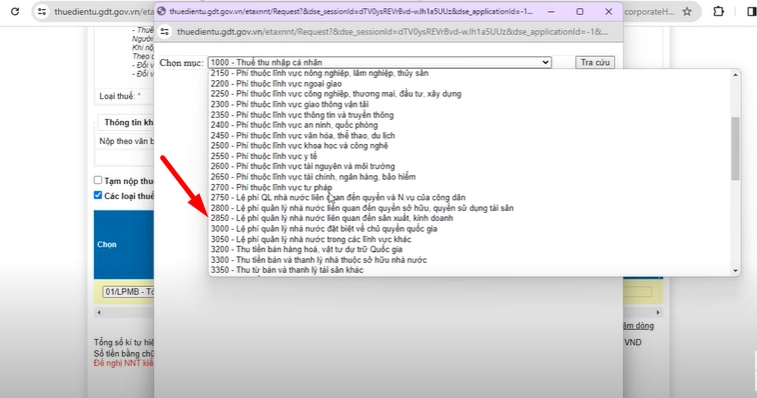This screenshot has height=398, width=757.
Task: Click dropdown list scroll-up arrow
Action: (x=735, y=75)
